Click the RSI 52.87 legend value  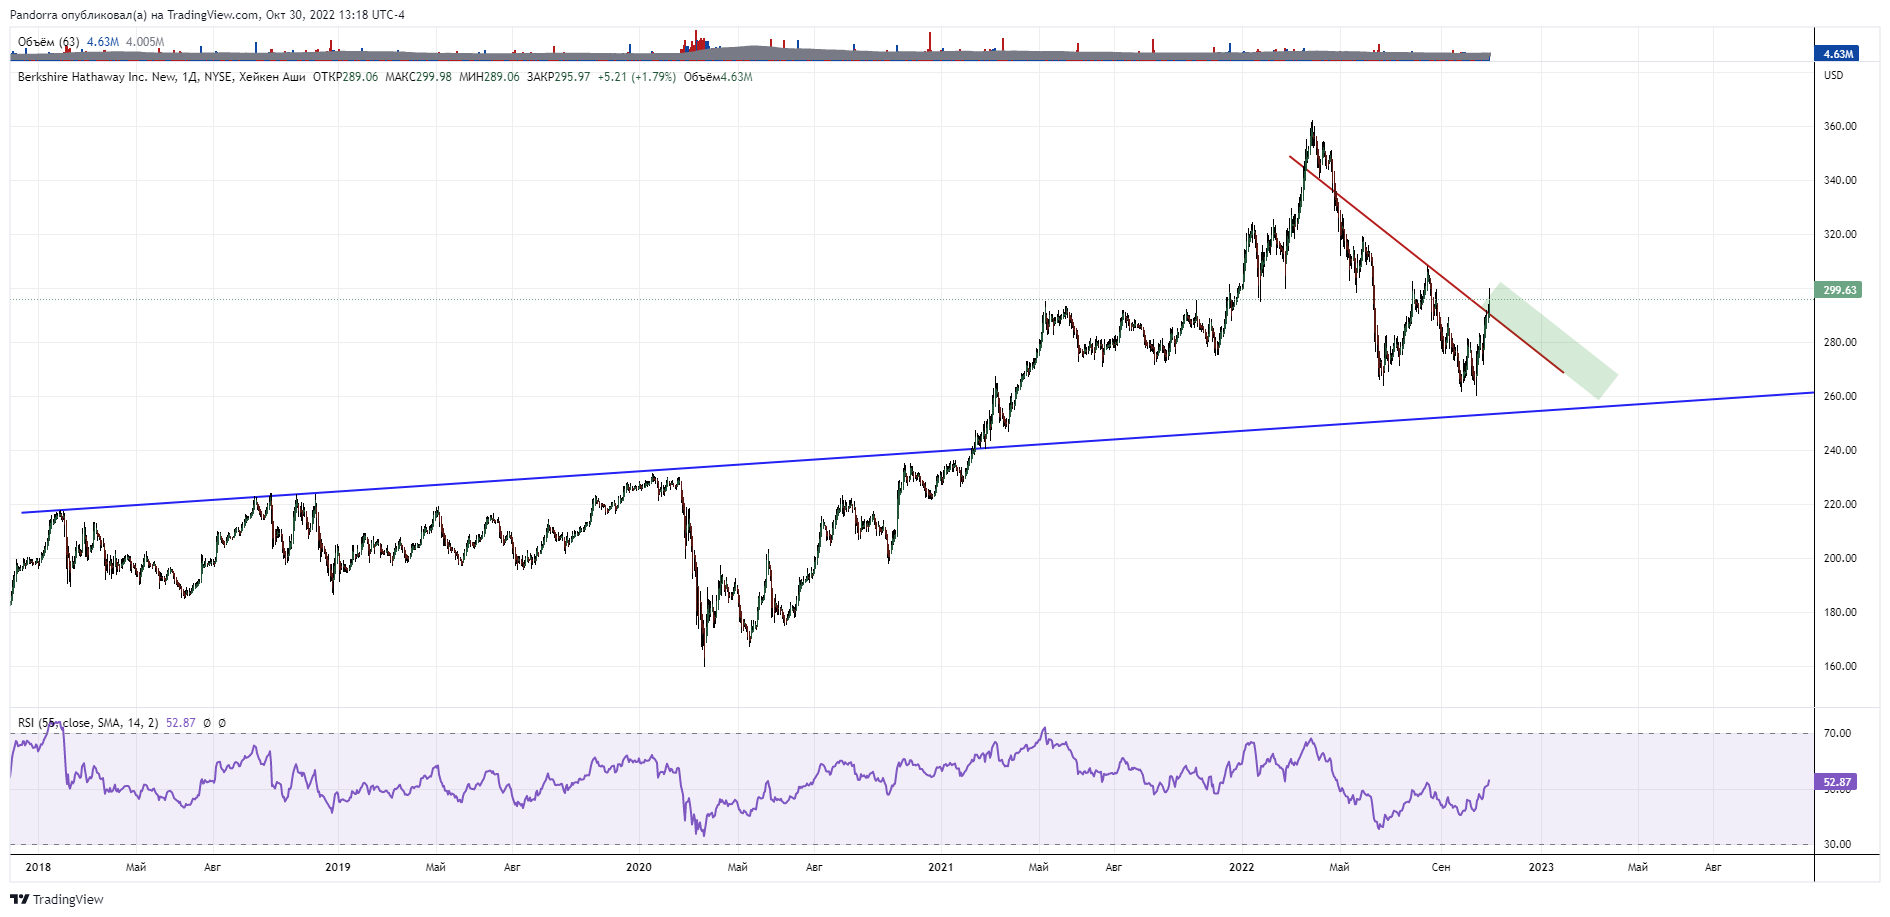tap(181, 722)
